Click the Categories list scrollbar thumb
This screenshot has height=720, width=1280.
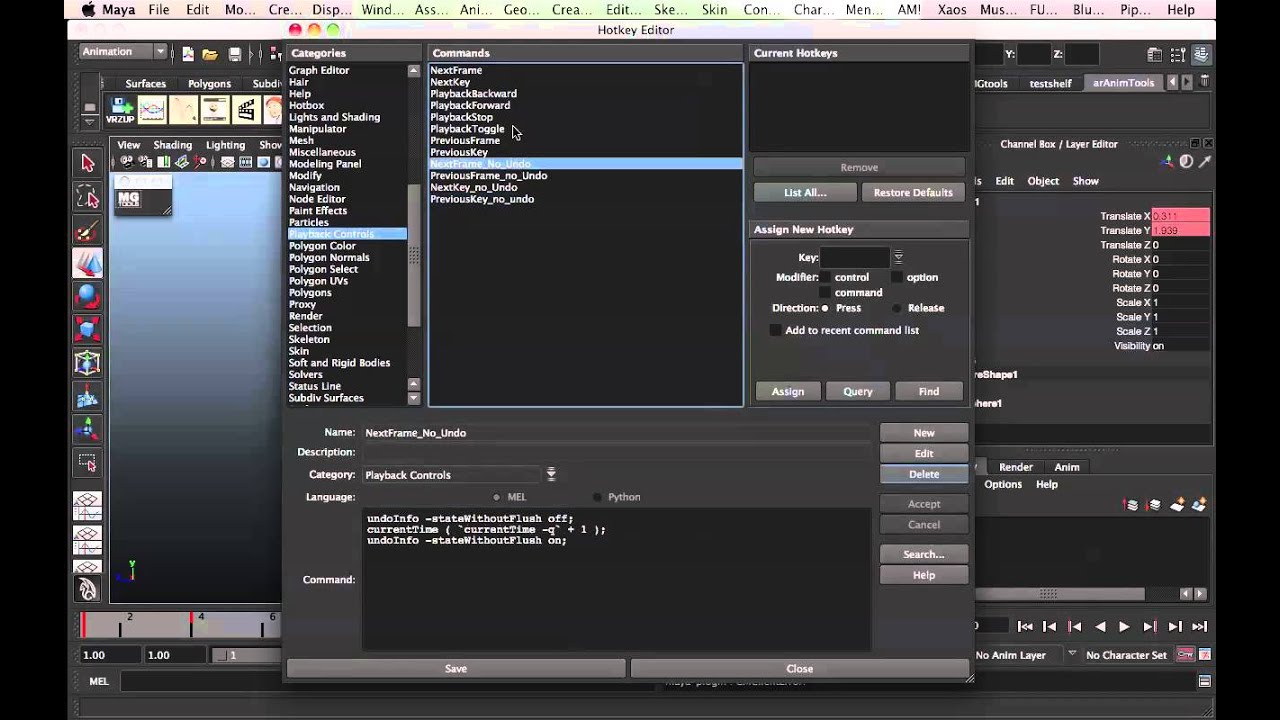[x=414, y=255]
